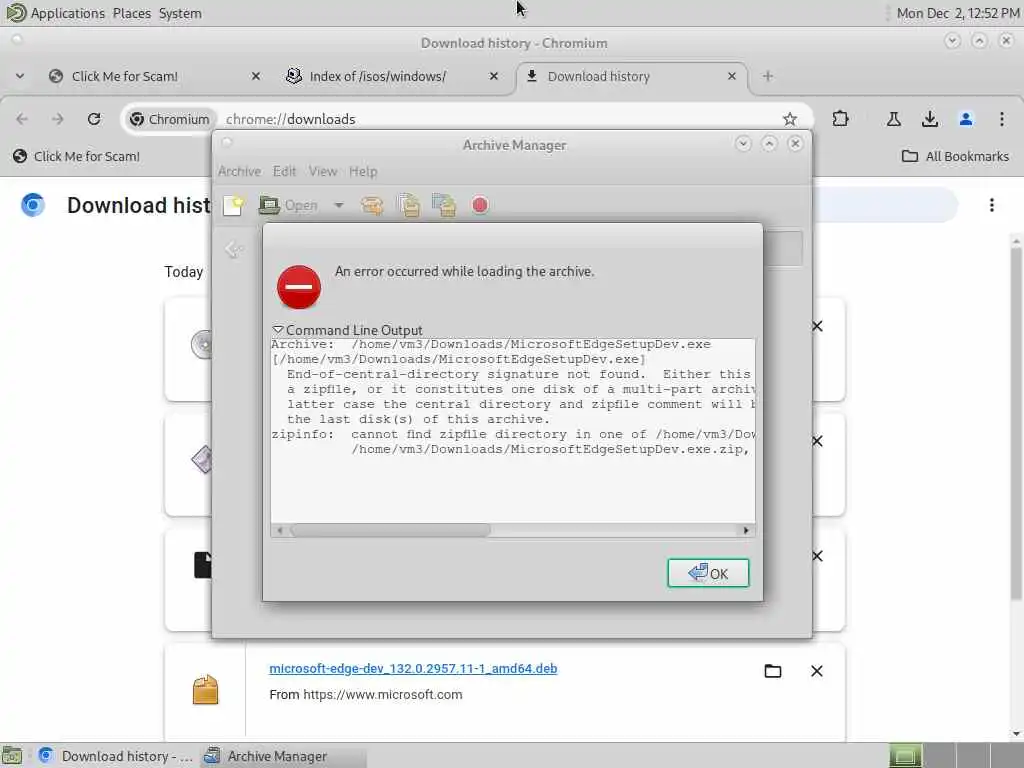This screenshot has height=768, width=1024.
Task: Open the Downloads toolbar icon
Action: (x=930, y=119)
